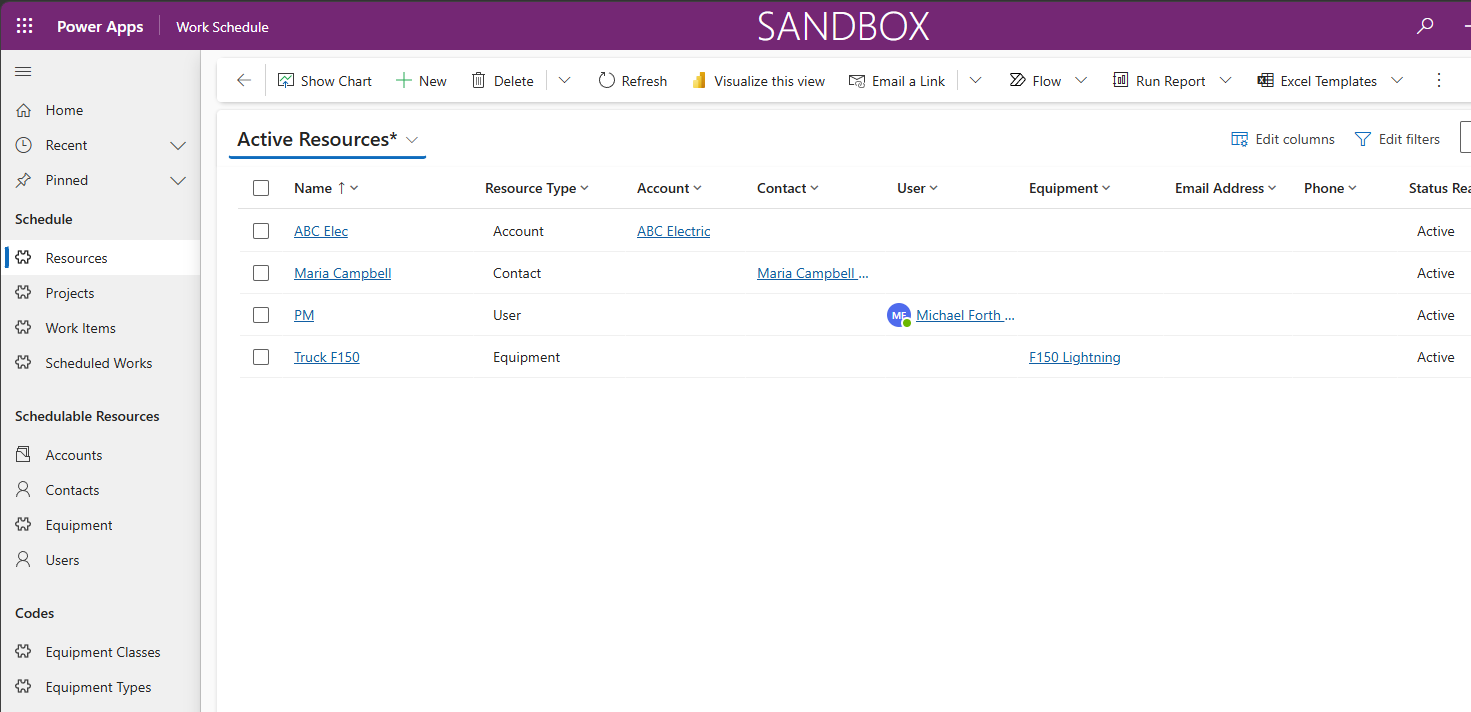Open the Account column header menu
The image size is (1471, 712).
point(669,188)
